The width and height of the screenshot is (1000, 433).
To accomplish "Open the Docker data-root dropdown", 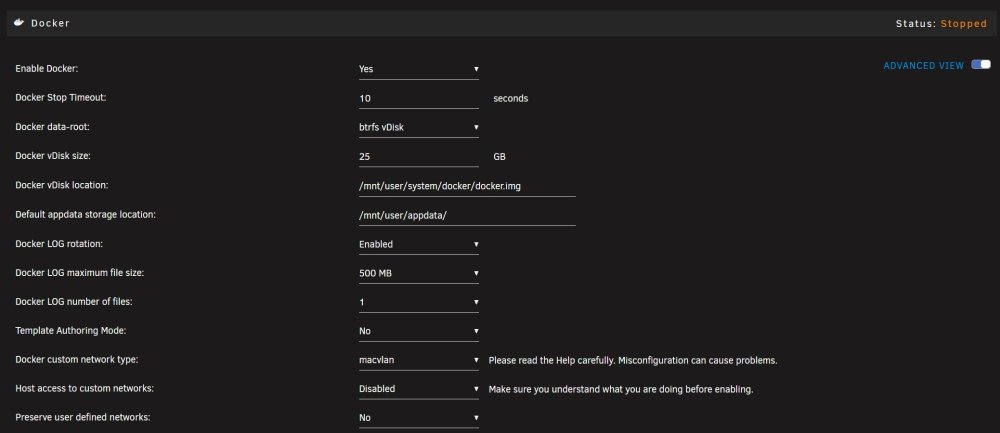I will [x=418, y=128].
